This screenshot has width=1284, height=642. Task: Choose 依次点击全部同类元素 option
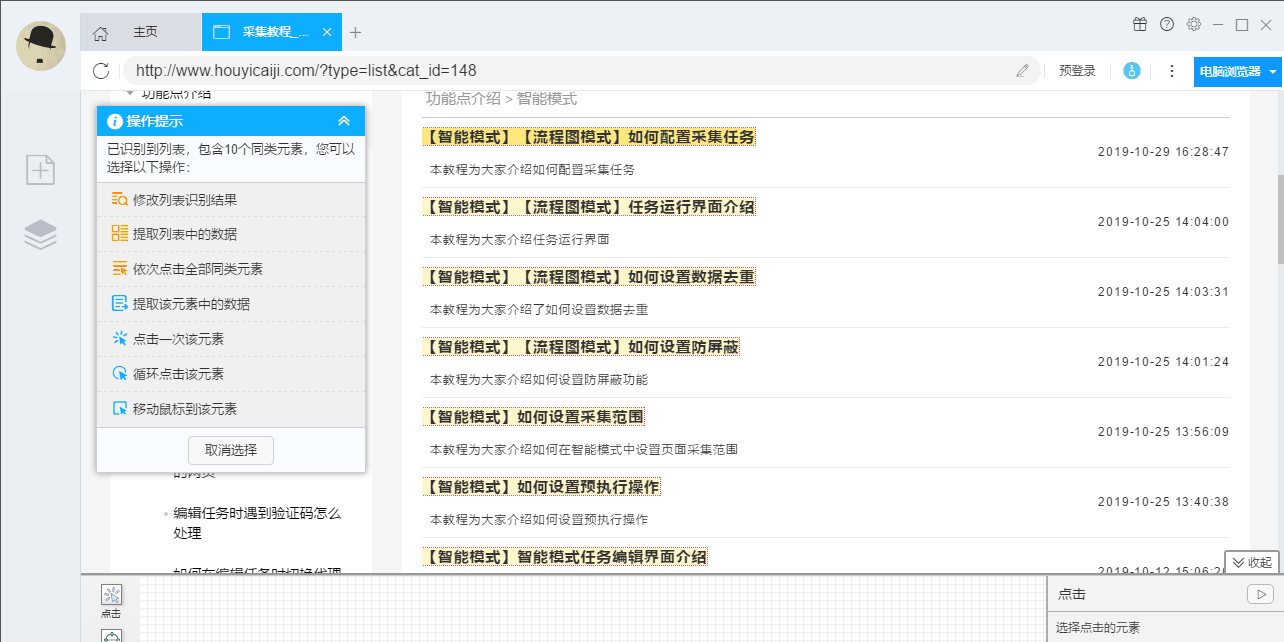pyautogui.click(x=198, y=269)
